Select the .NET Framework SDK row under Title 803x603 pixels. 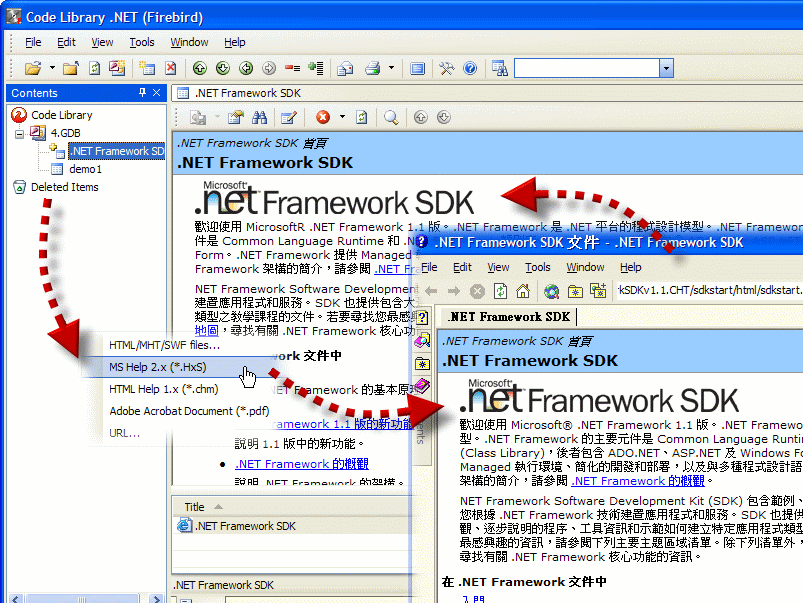click(x=245, y=526)
